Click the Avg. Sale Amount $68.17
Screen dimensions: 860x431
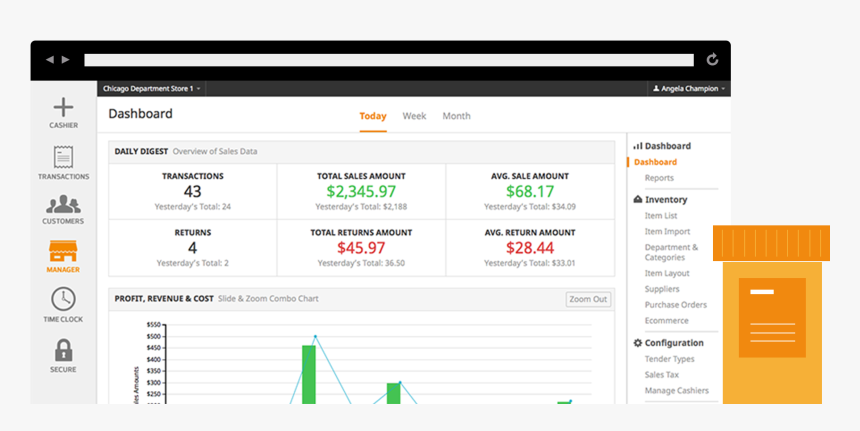[x=530, y=191]
